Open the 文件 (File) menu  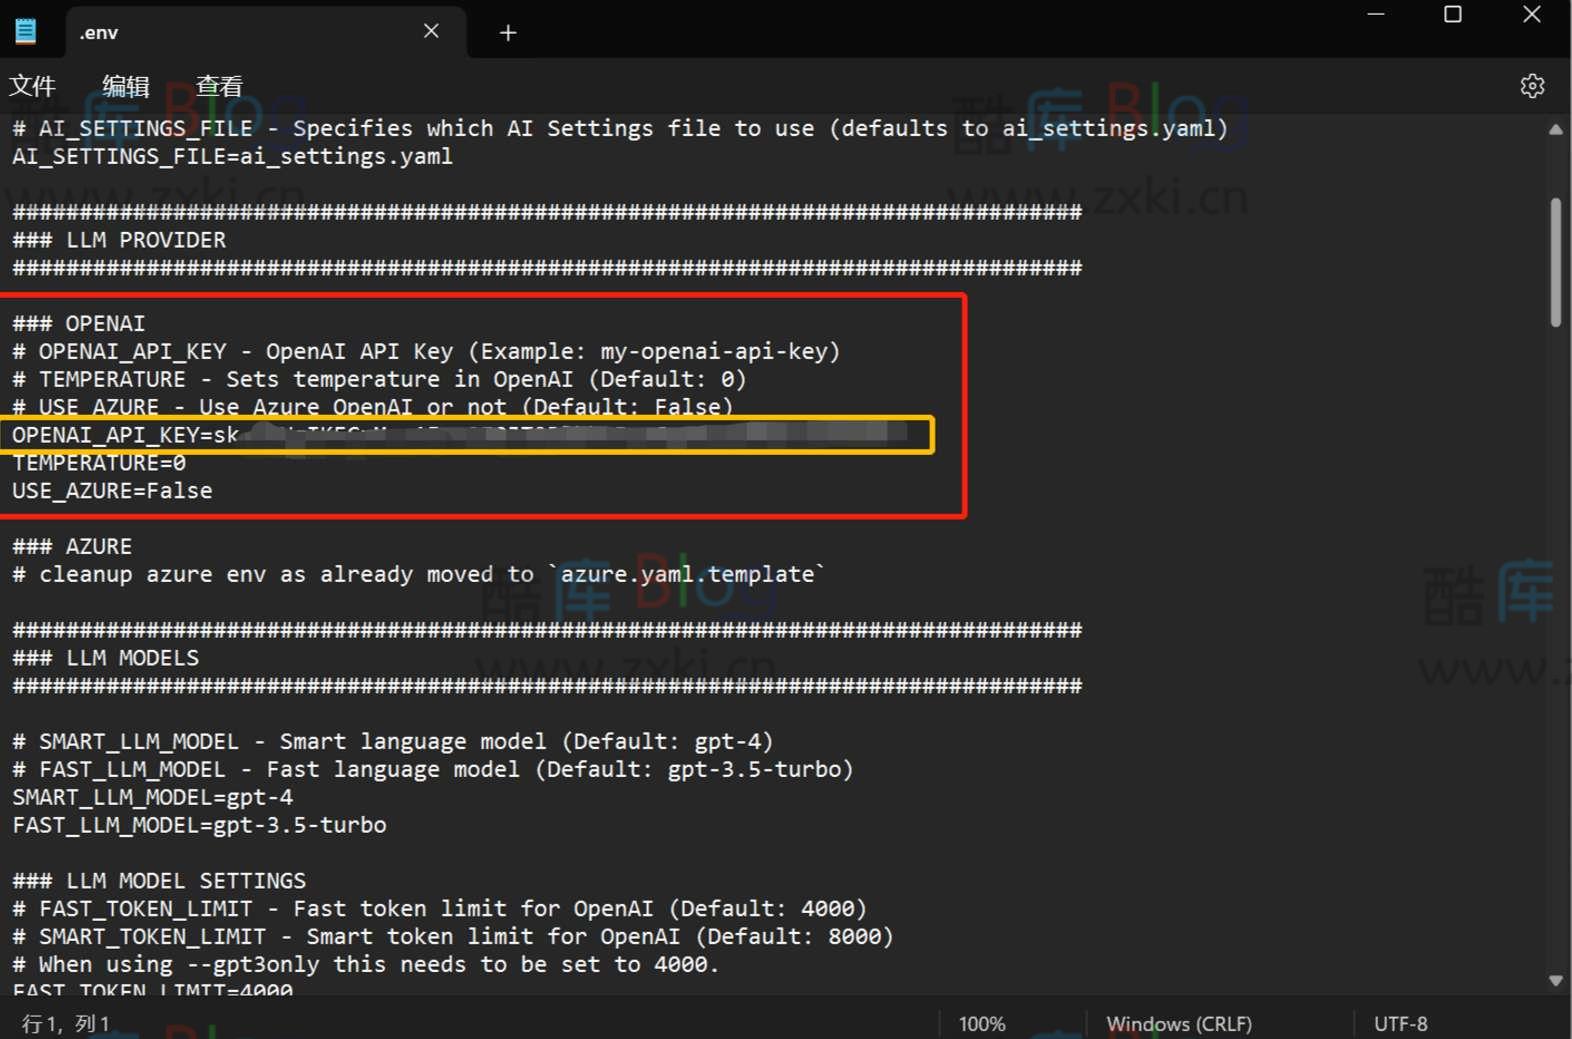(32, 87)
